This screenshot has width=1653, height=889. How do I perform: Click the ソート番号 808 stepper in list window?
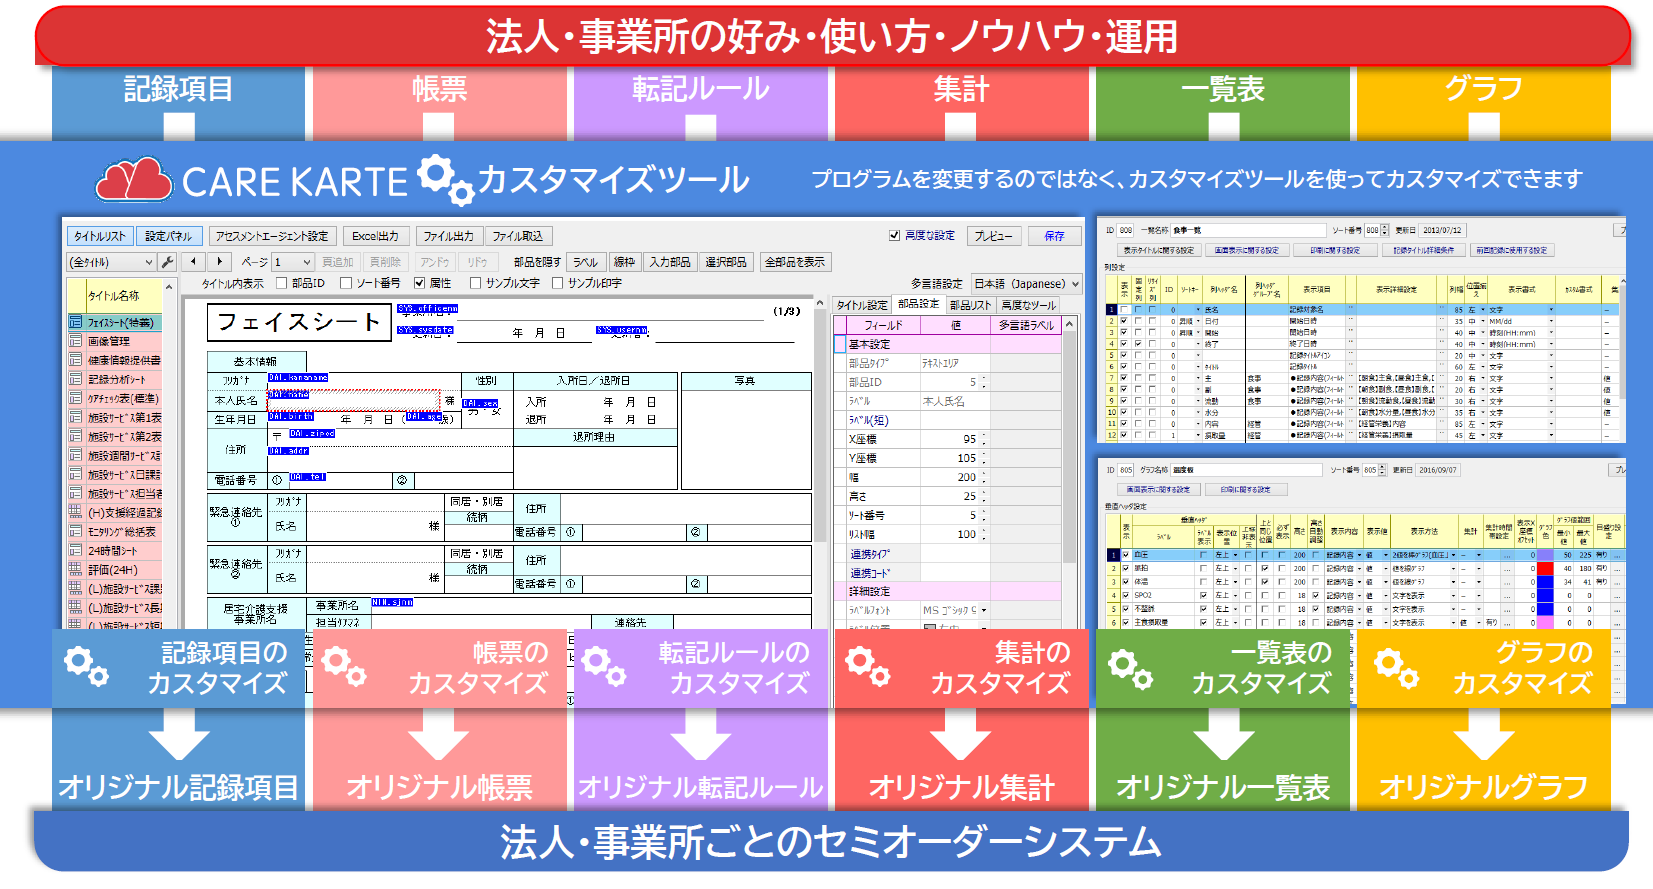pyautogui.click(x=1384, y=230)
